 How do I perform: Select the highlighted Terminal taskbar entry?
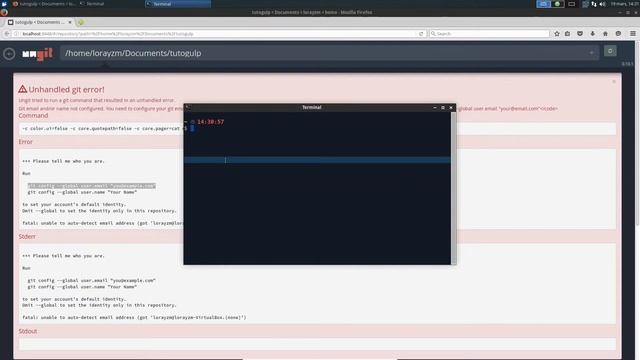[x=178, y=4]
